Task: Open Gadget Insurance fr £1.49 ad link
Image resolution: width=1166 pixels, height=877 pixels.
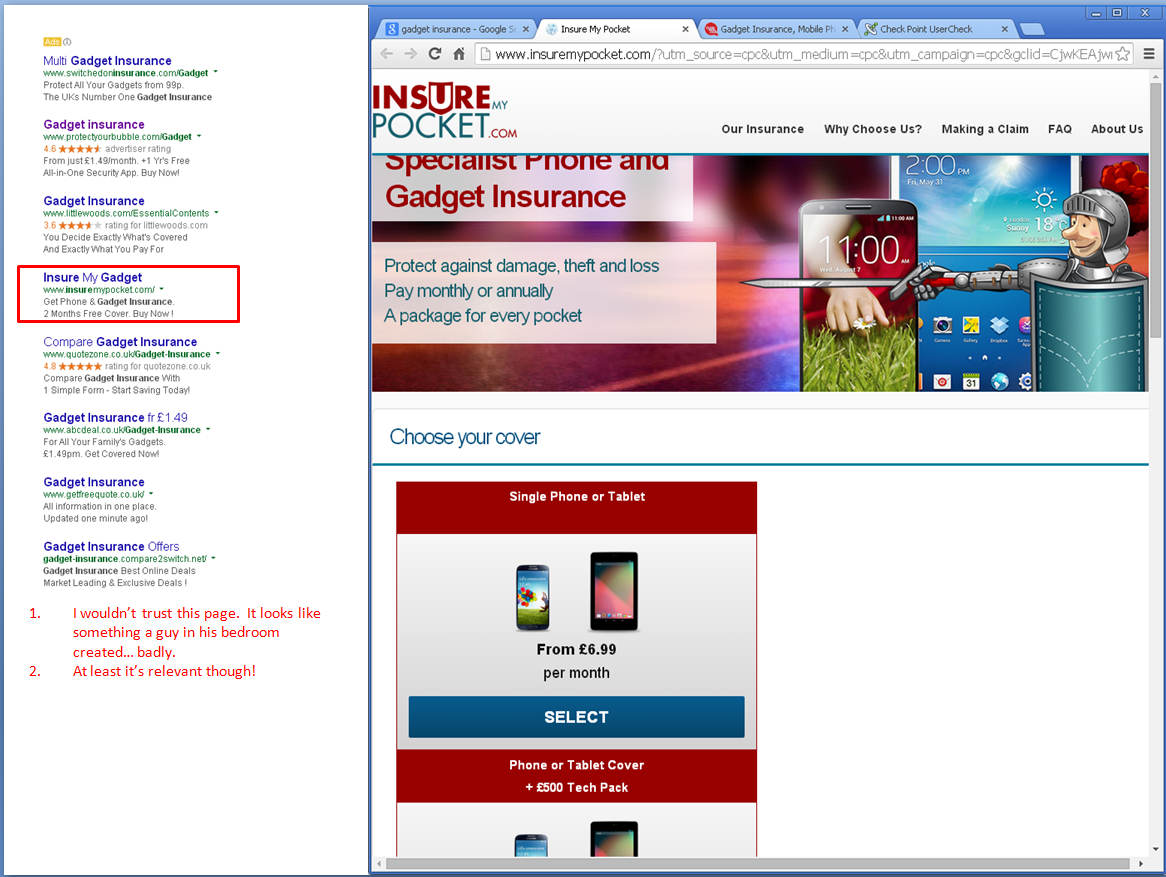Action: tap(115, 417)
